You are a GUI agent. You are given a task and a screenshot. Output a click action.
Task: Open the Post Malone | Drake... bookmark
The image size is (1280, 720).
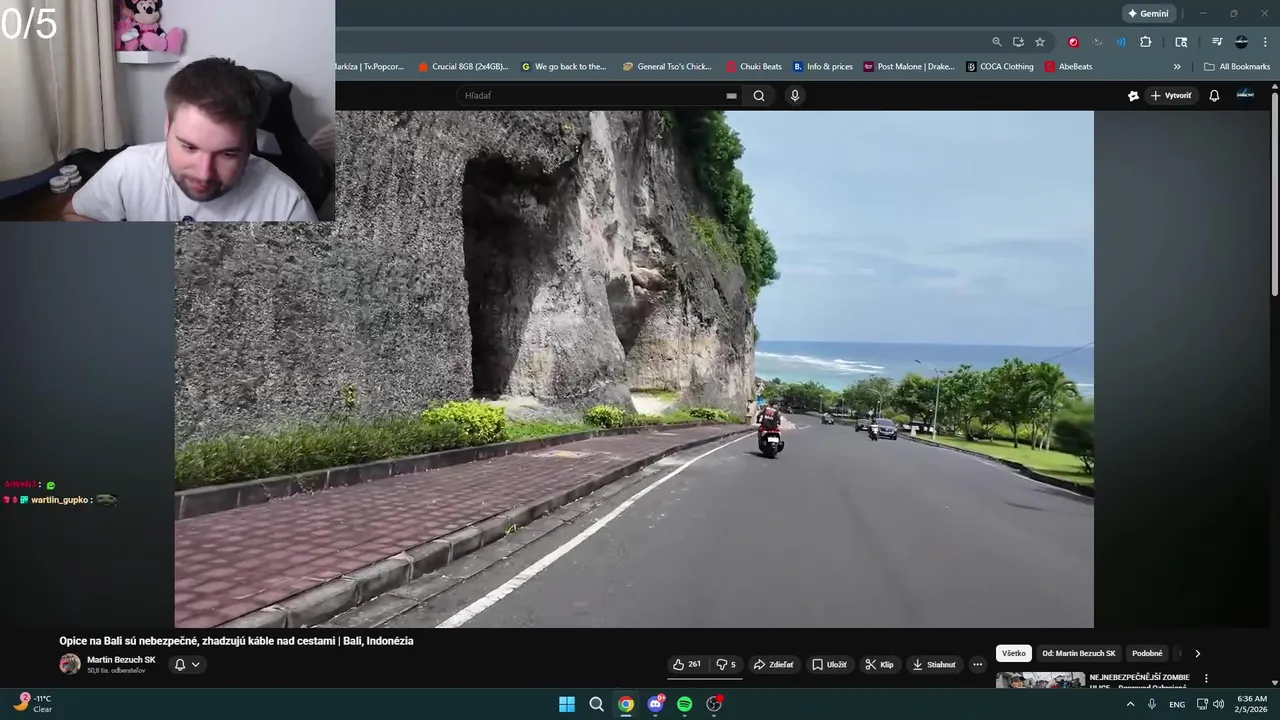[x=909, y=67]
